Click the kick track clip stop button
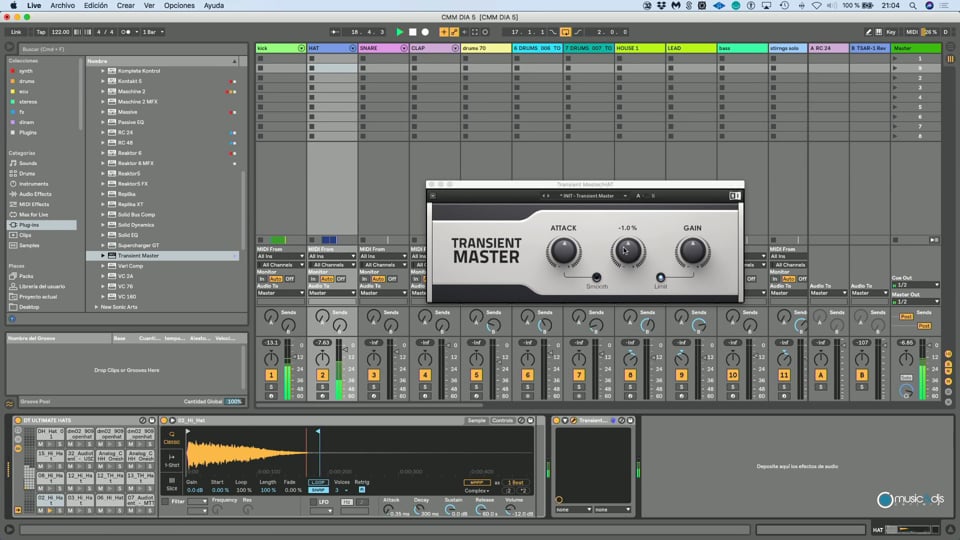 click(x=261, y=240)
